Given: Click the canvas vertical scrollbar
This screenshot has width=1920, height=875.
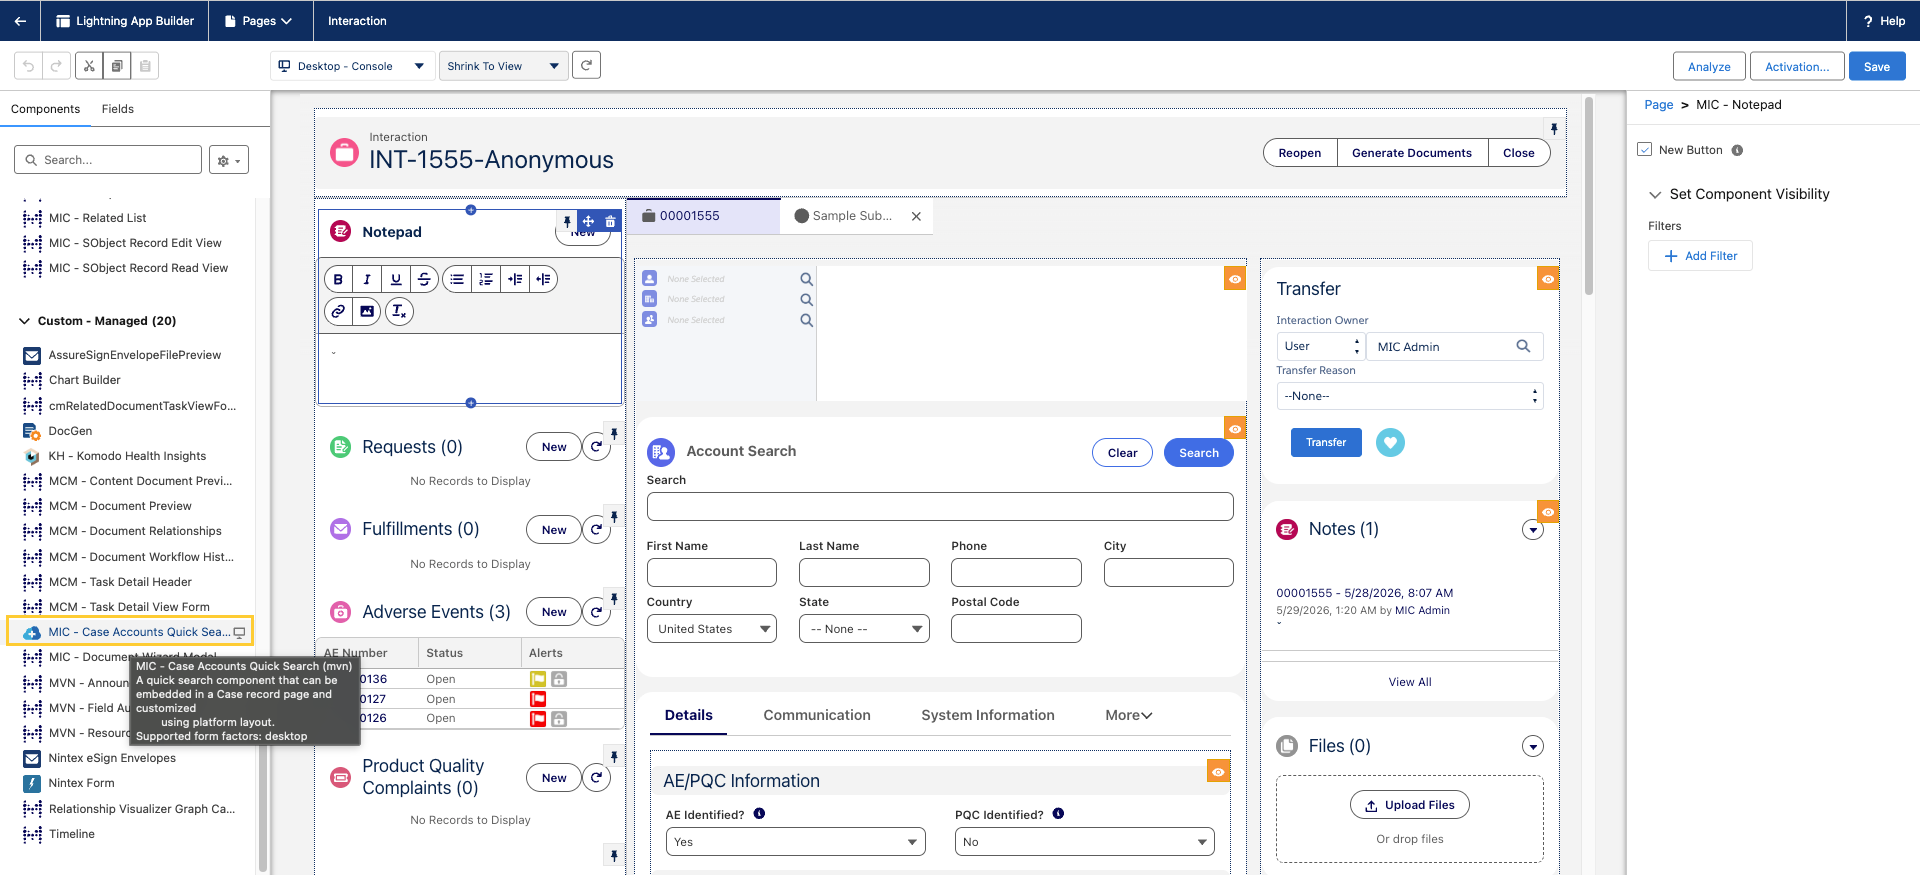Looking at the screenshot, I should (1589, 196).
